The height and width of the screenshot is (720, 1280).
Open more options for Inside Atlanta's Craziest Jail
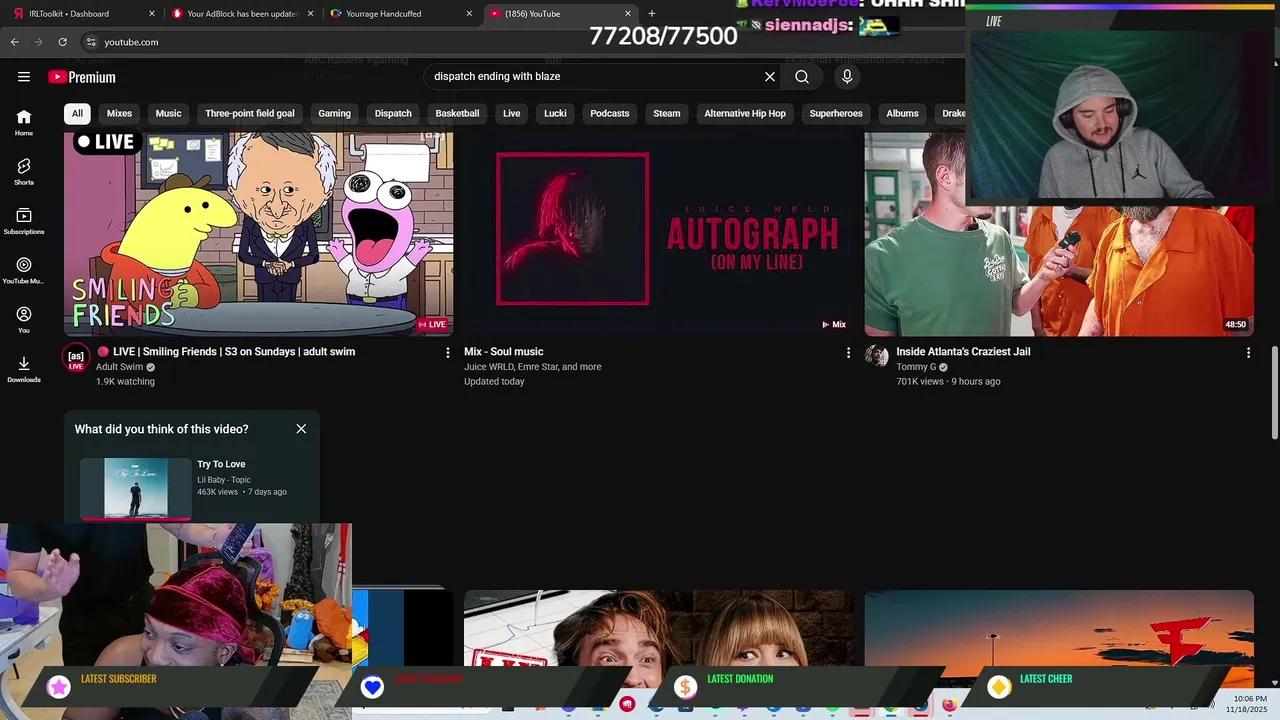(1248, 353)
